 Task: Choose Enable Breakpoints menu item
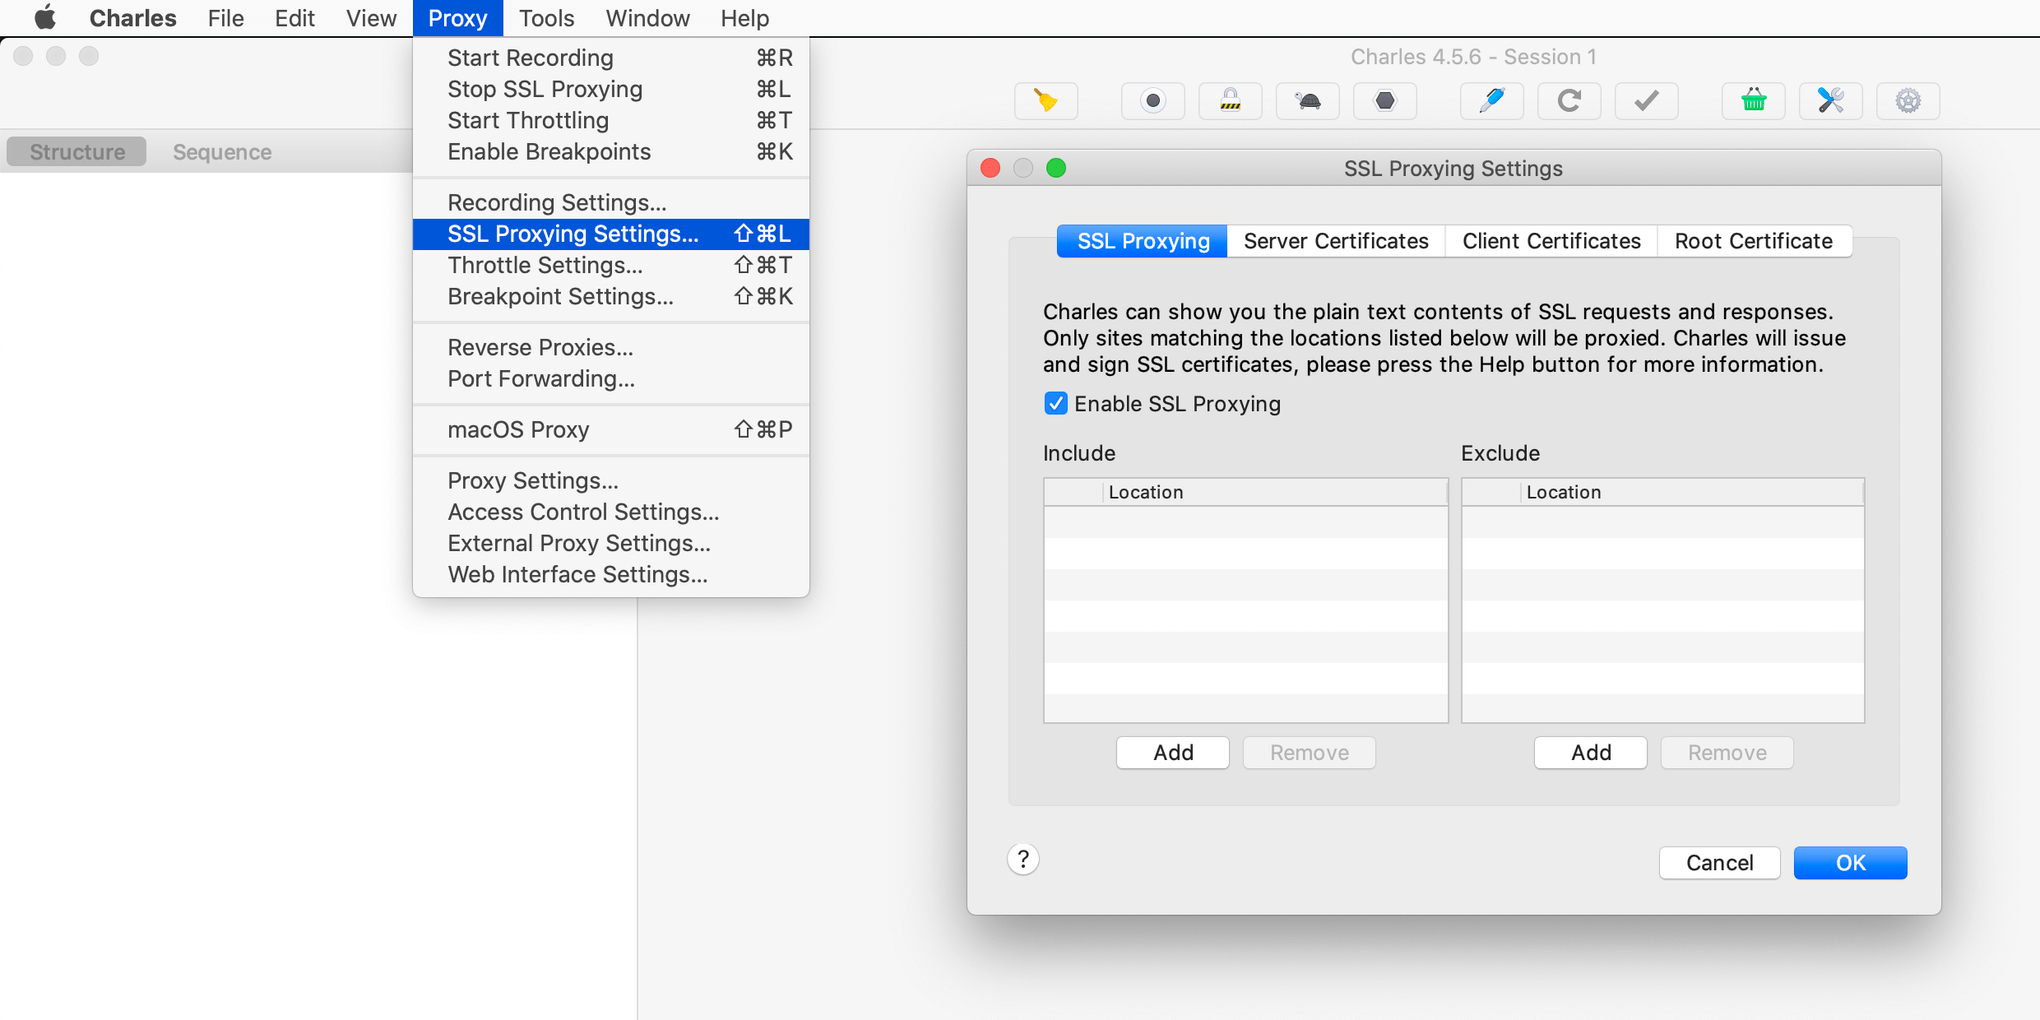(611, 152)
